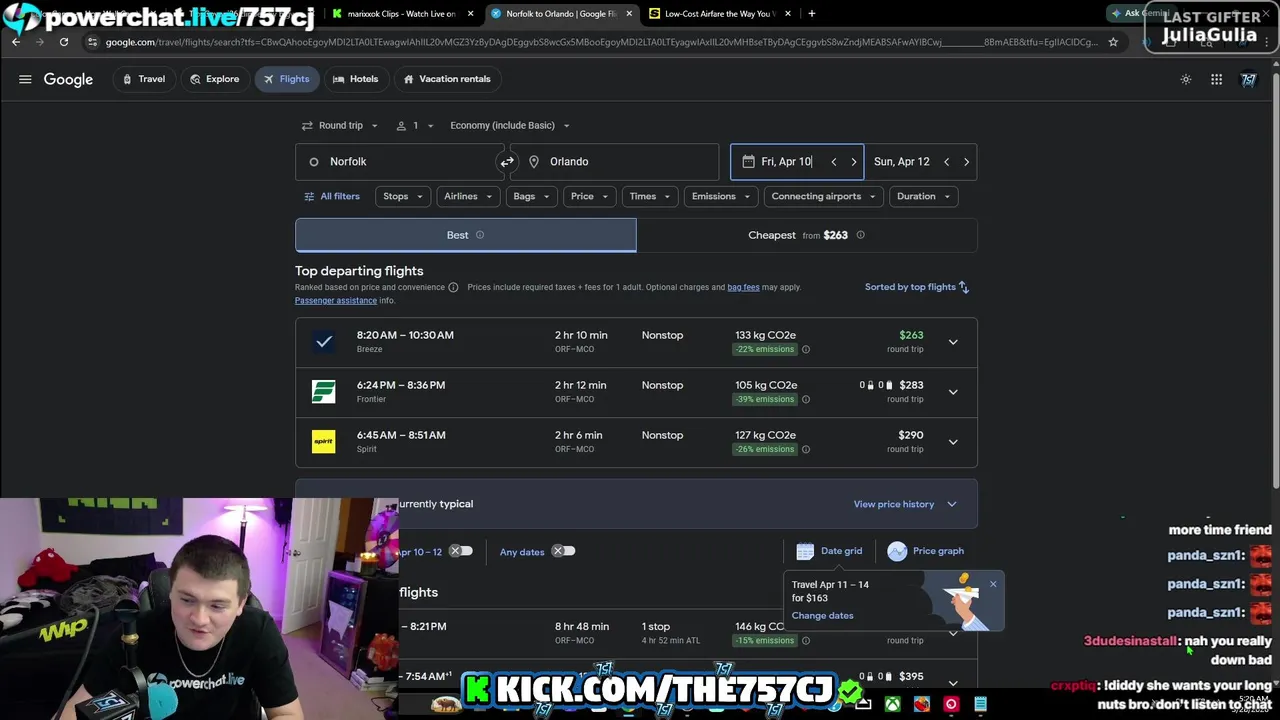Swap origin and destination airports
Viewport: 1280px width, 720px height.
(507, 161)
